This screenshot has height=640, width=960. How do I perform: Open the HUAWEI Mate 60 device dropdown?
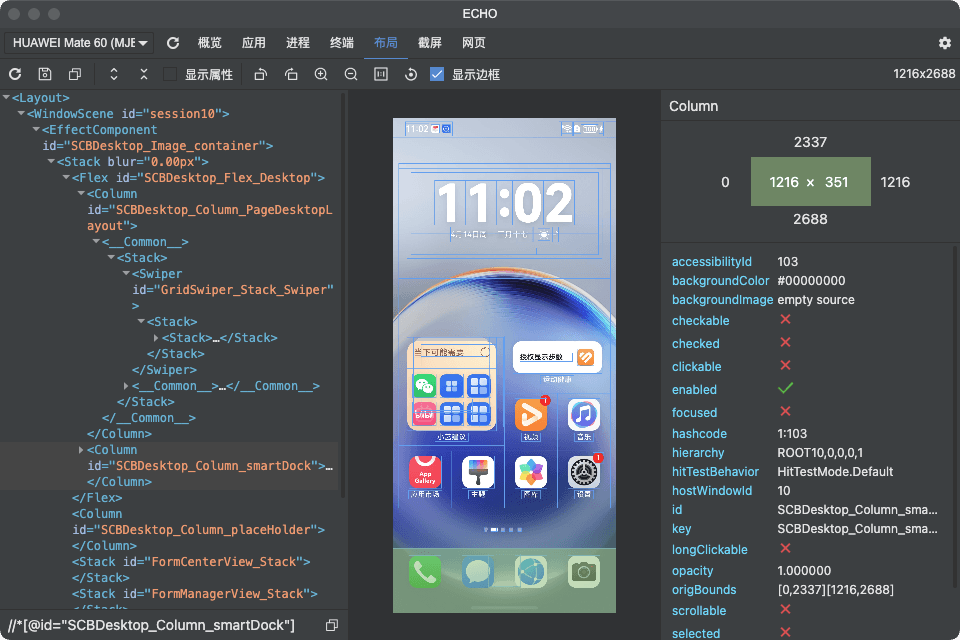pyautogui.click(x=80, y=43)
